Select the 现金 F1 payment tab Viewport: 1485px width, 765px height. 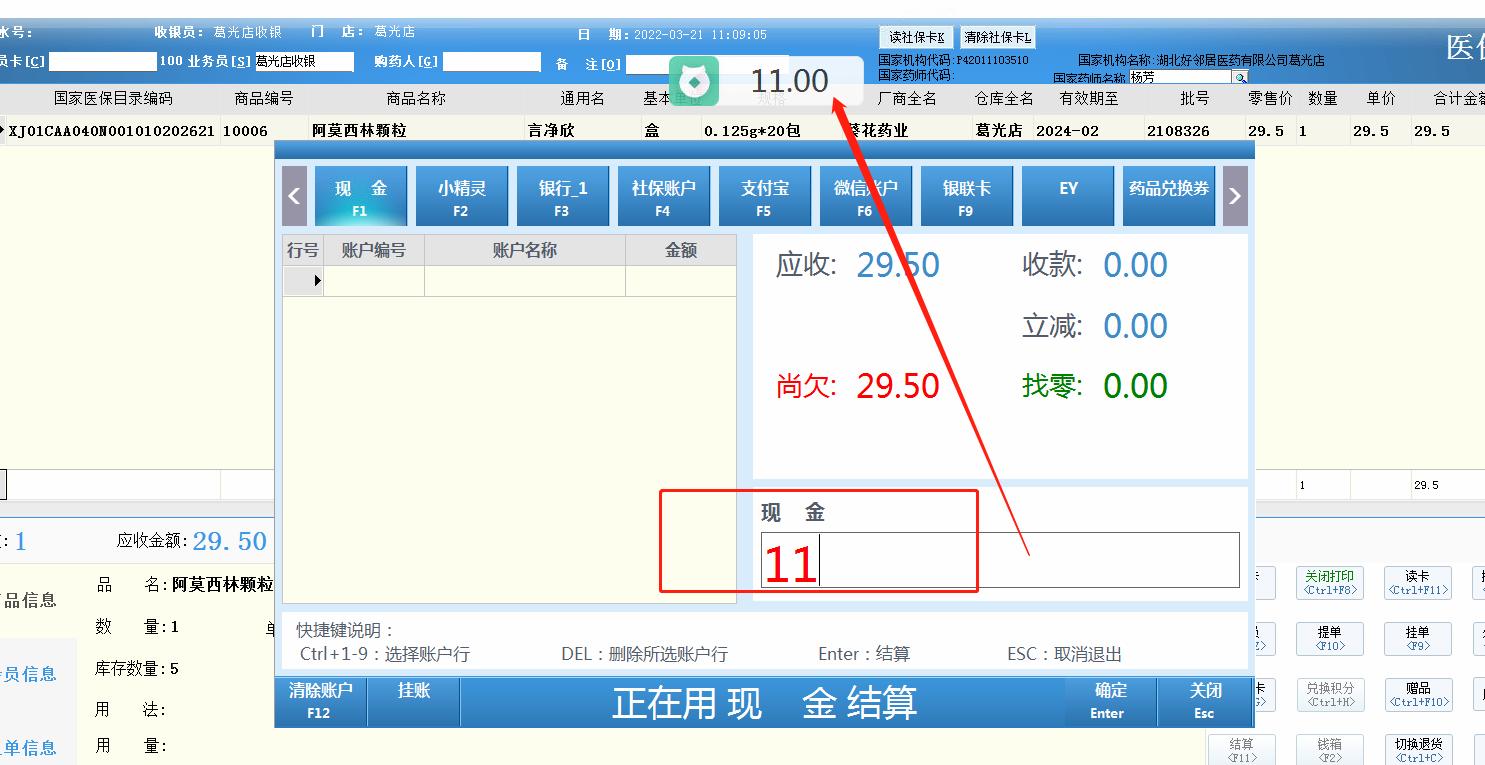pyautogui.click(x=360, y=196)
